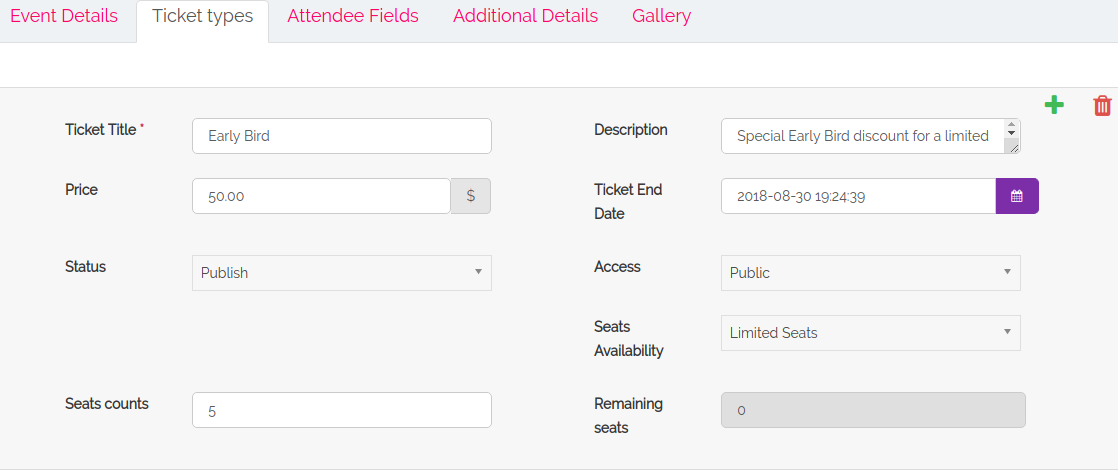Click the green plus add ticket icon
The height and width of the screenshot is (471, 1118).
tap(1054, 105)
